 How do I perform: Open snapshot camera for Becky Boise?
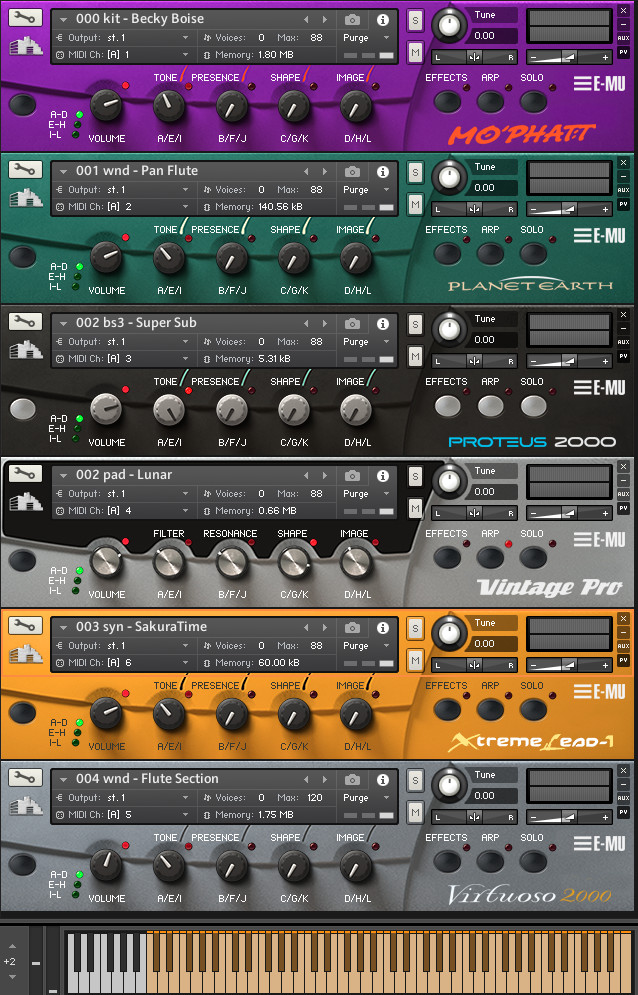(352, 20)
